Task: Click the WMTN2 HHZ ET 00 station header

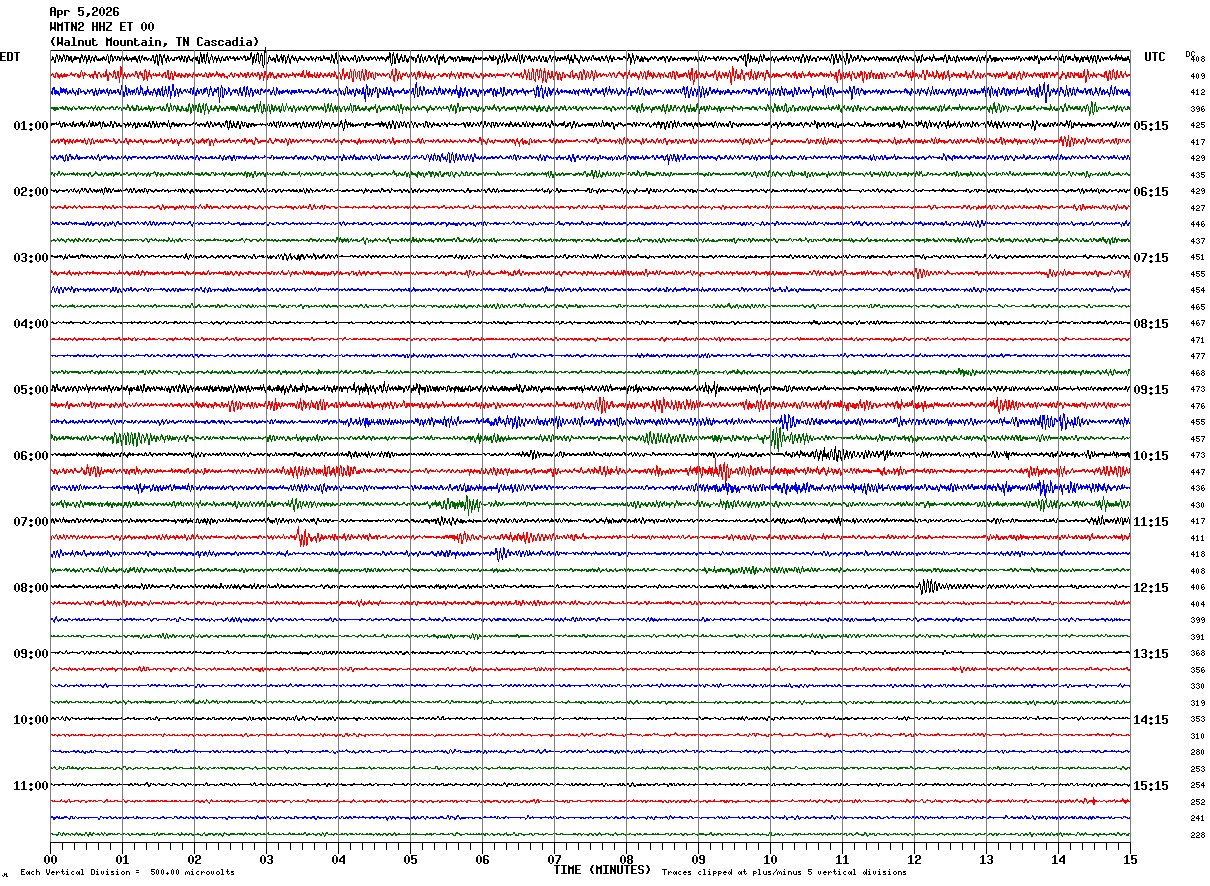Action: coord(102,27)
